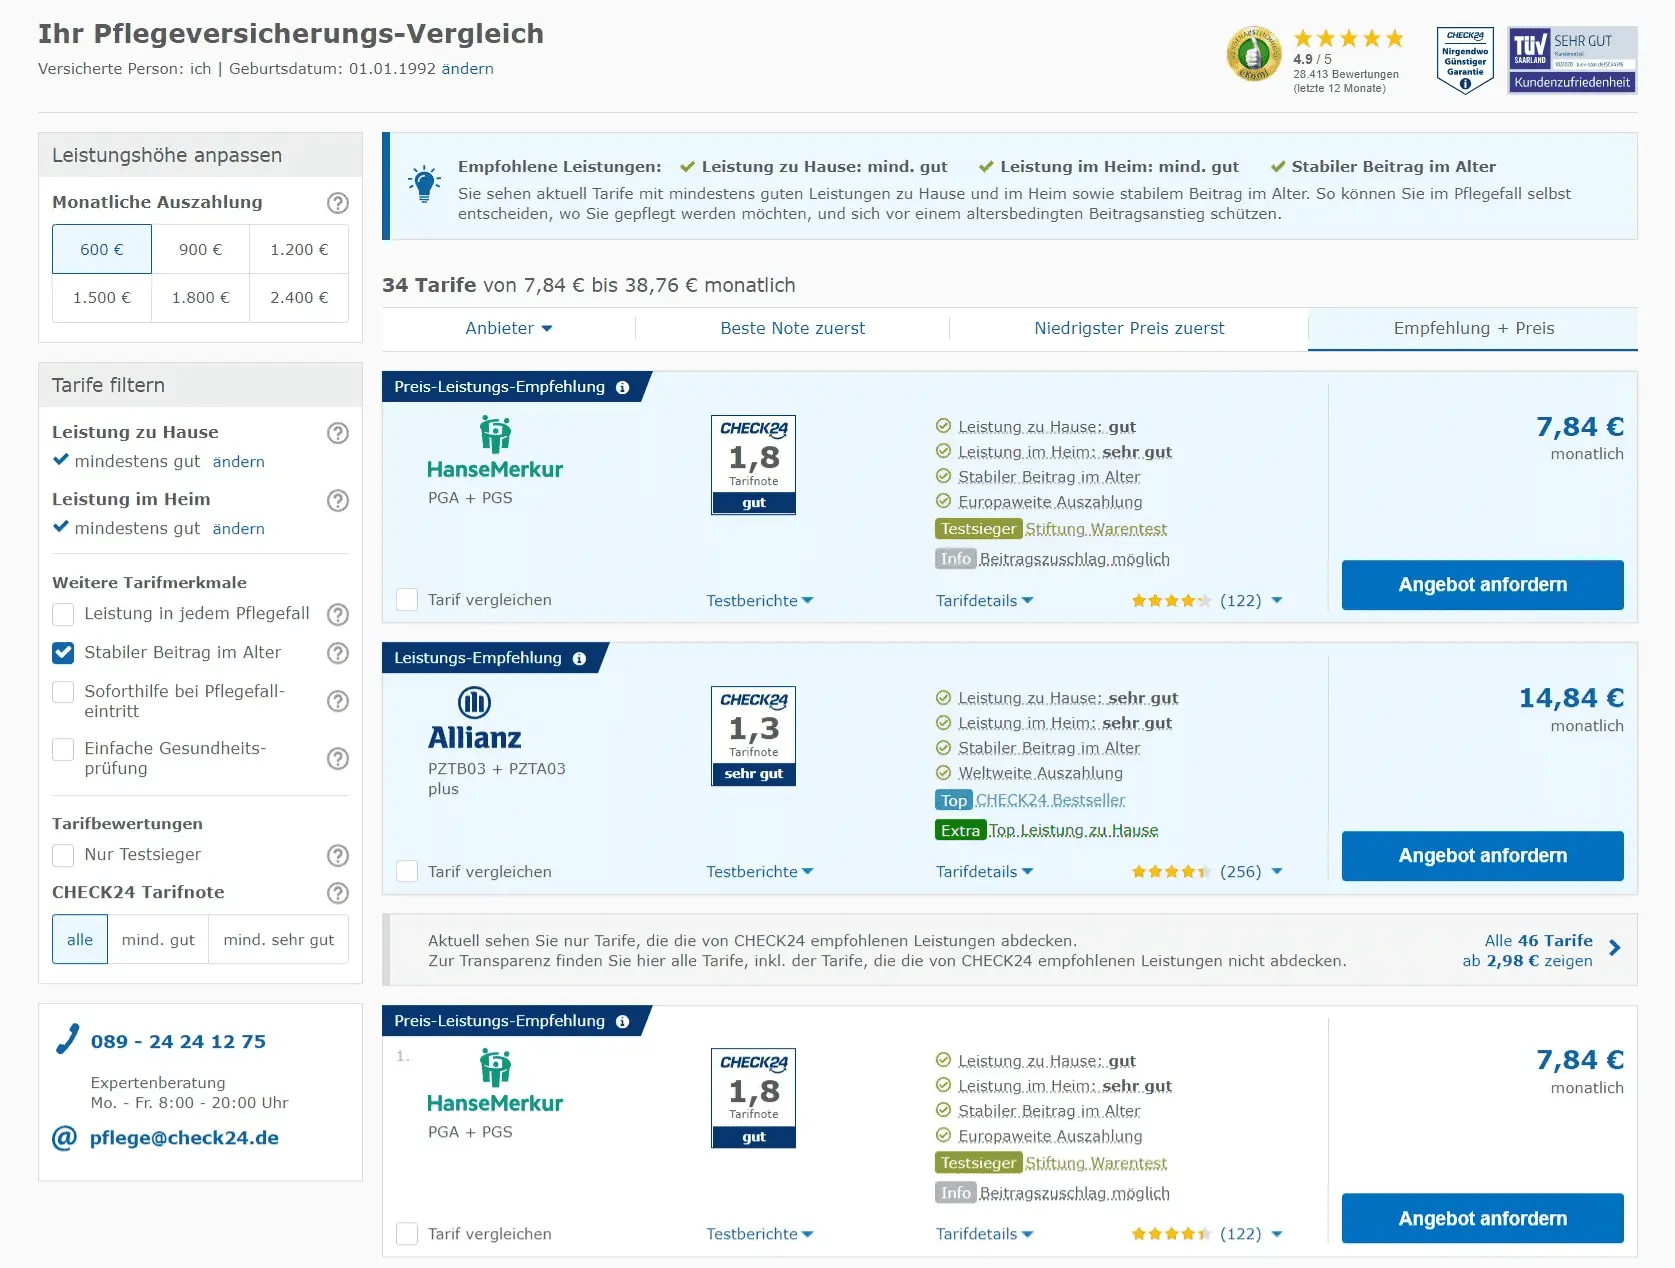
Task: Click the phone icon for Expertenberatung
Action: click(x=66, y=1040)
